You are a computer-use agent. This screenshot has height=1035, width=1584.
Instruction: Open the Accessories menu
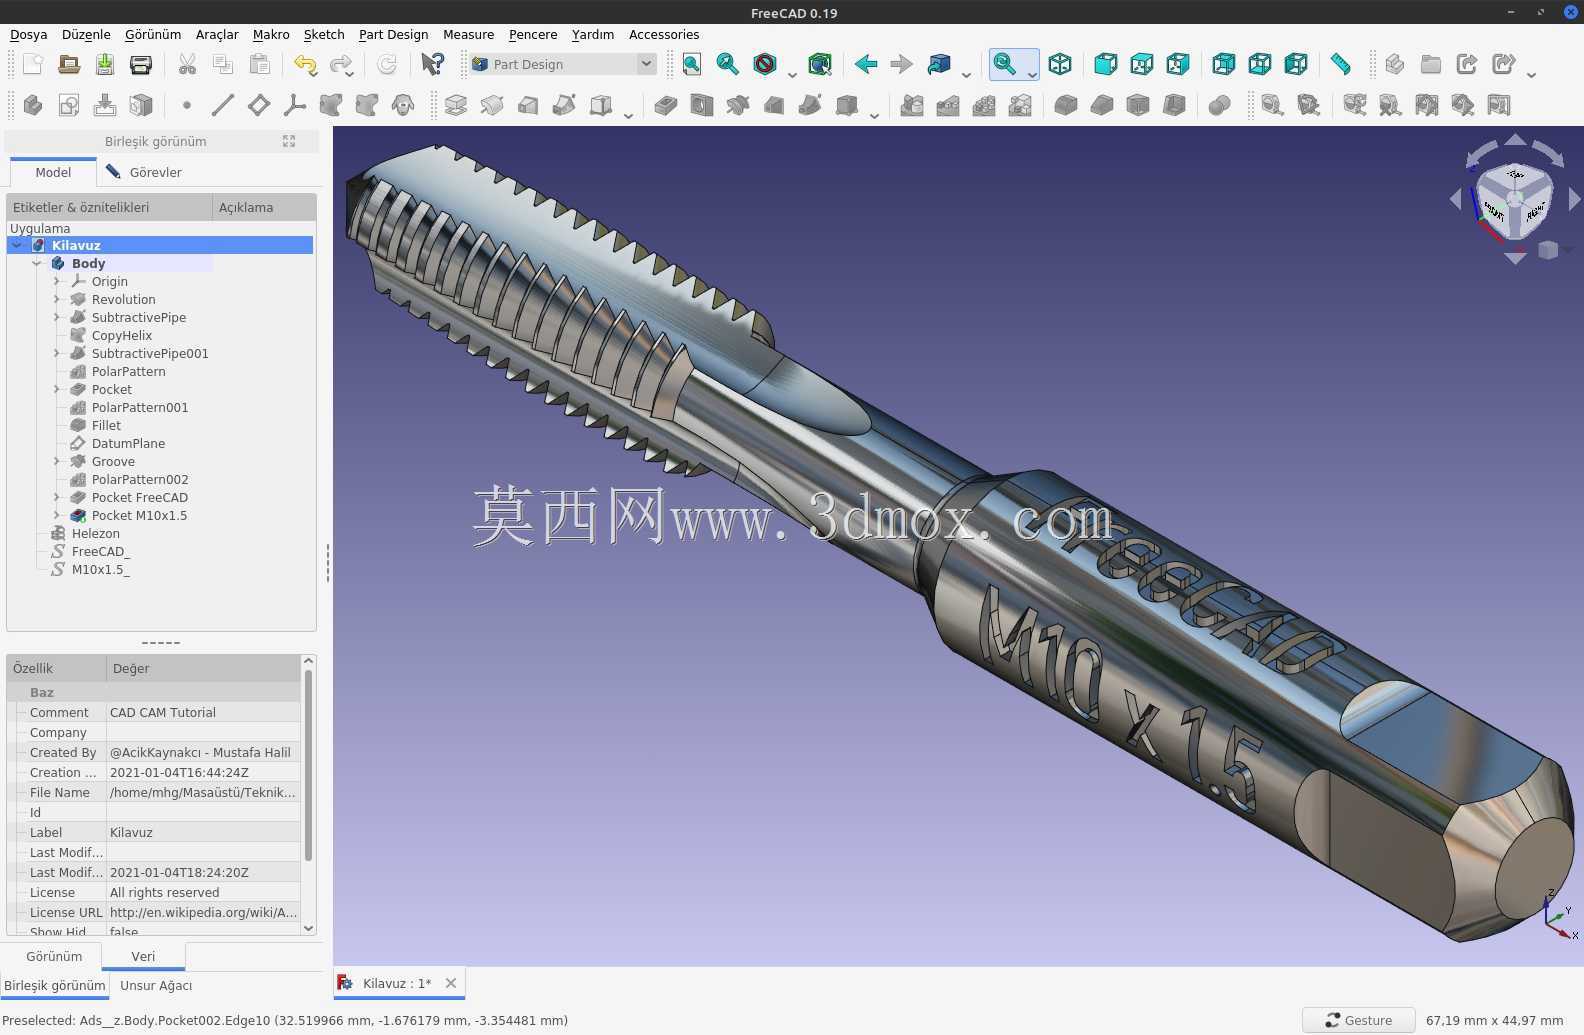click(x=664, y=34)
